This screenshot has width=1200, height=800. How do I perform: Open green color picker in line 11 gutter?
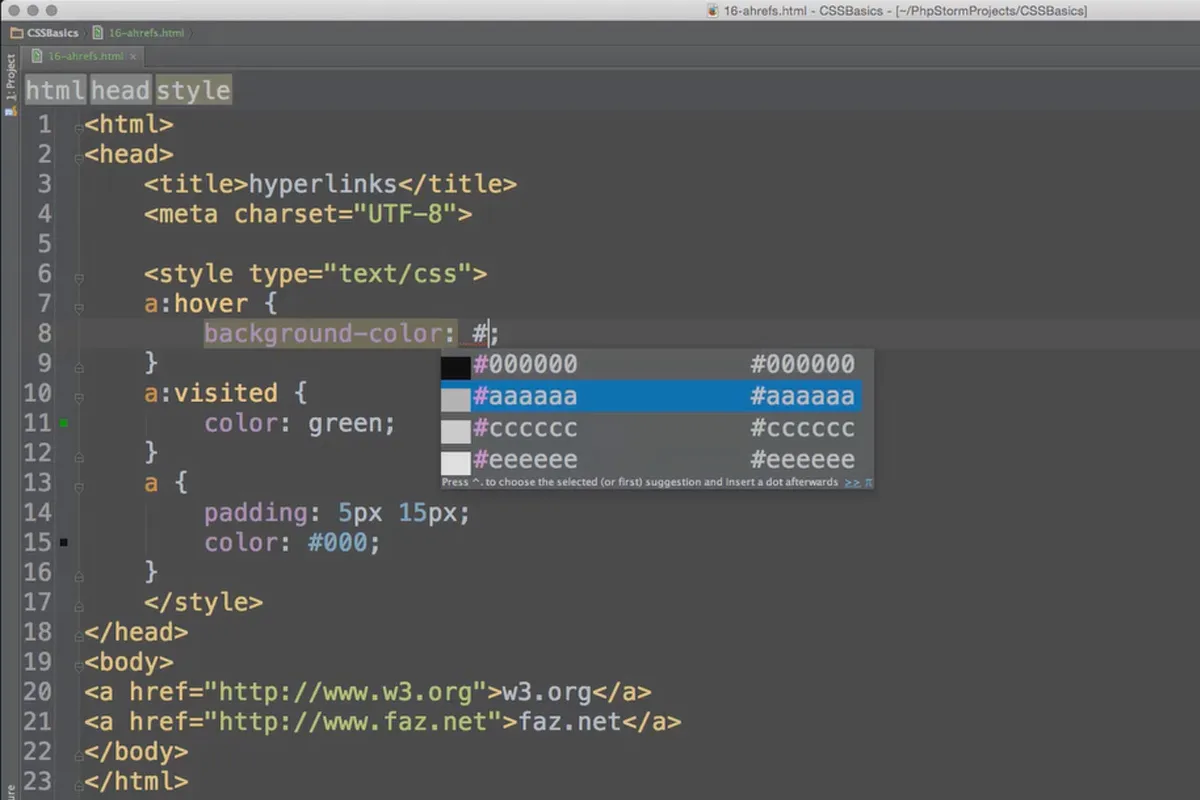click(x=64, y=424)
